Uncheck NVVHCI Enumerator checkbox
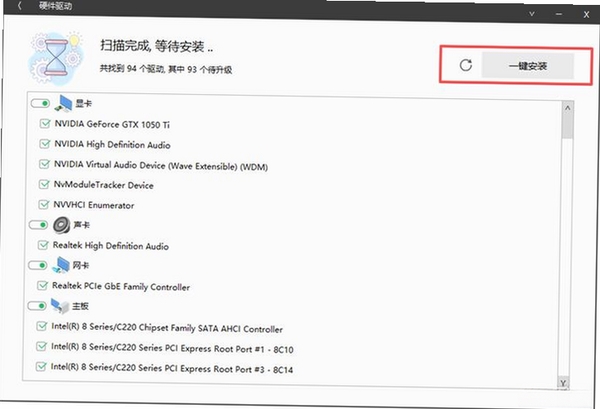 coord(44,204)
